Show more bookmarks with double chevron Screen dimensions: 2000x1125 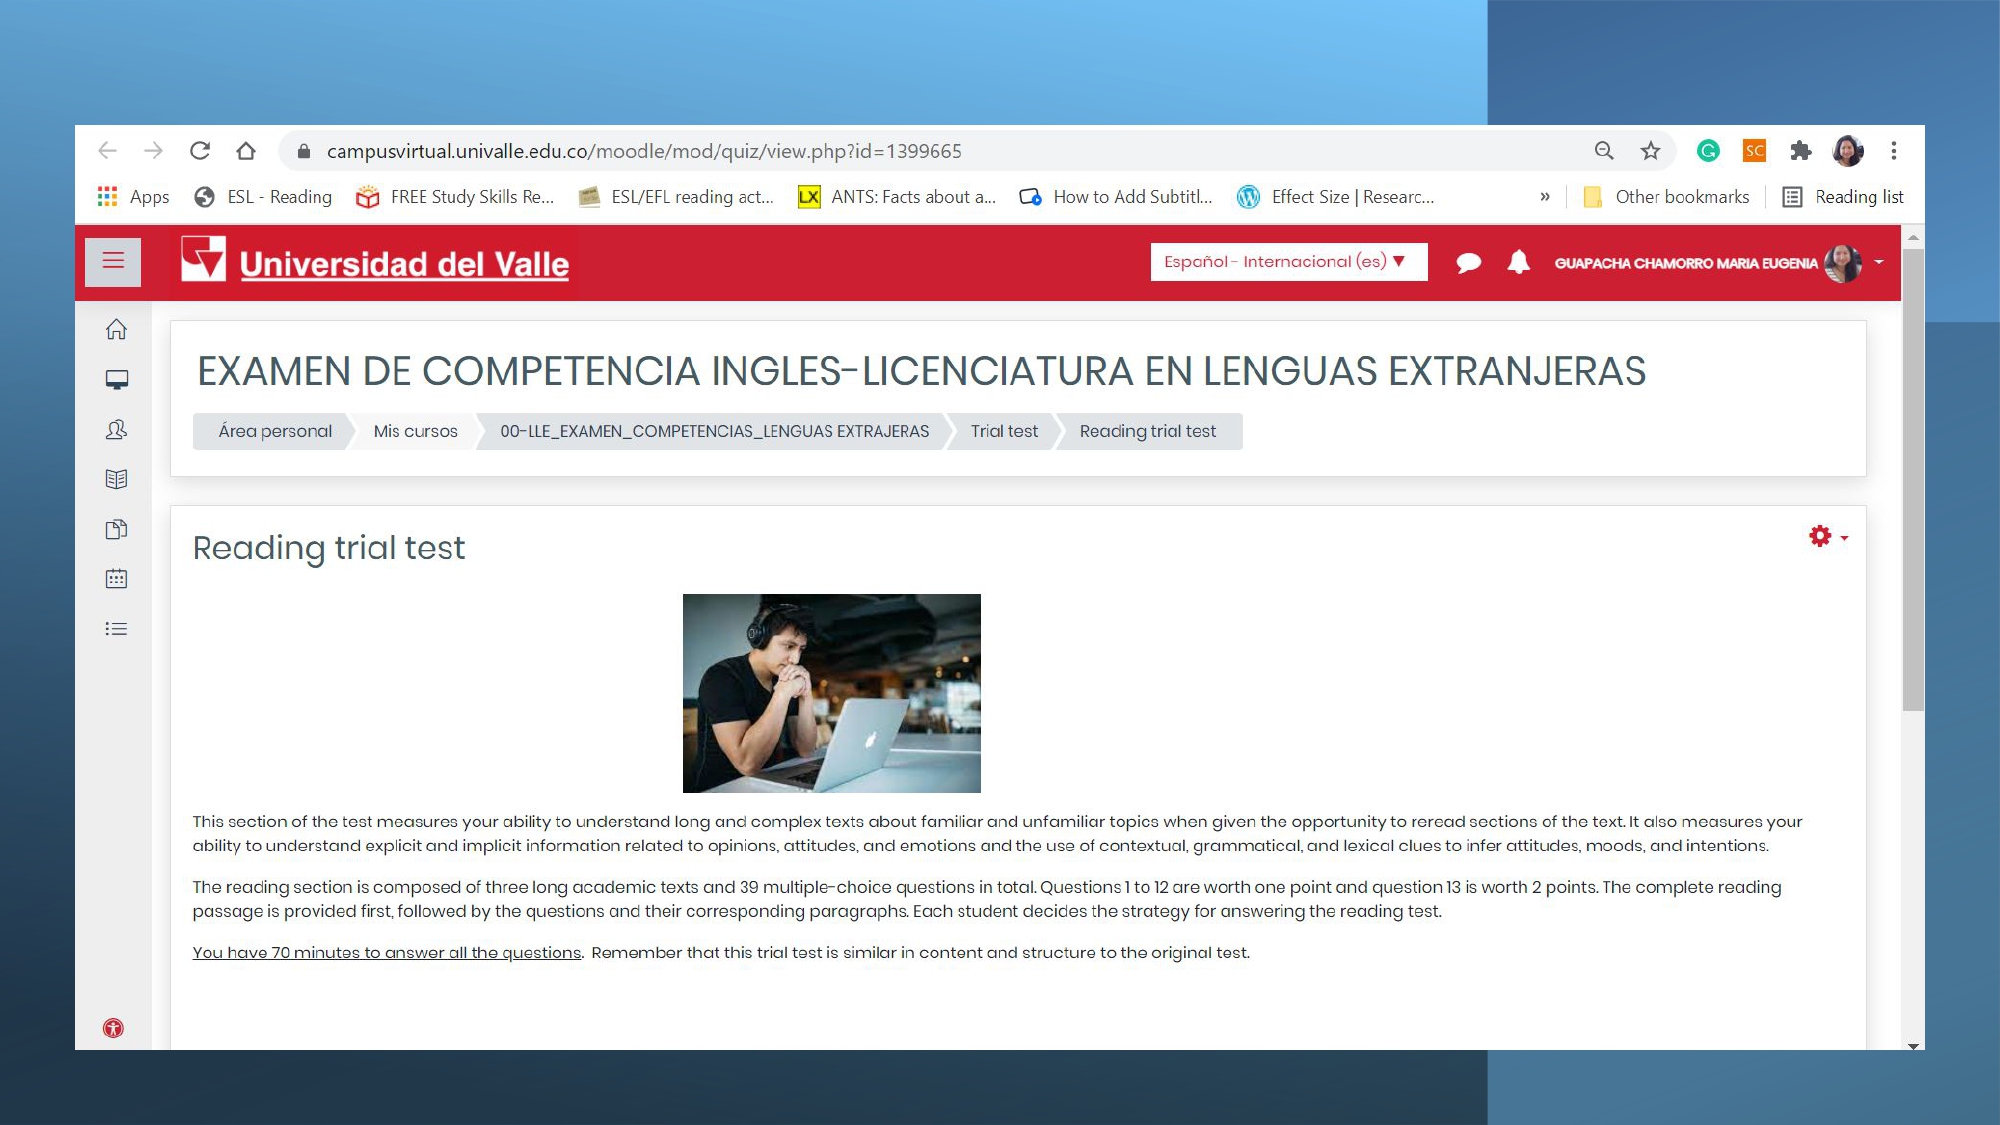(x=1545, y=197)
